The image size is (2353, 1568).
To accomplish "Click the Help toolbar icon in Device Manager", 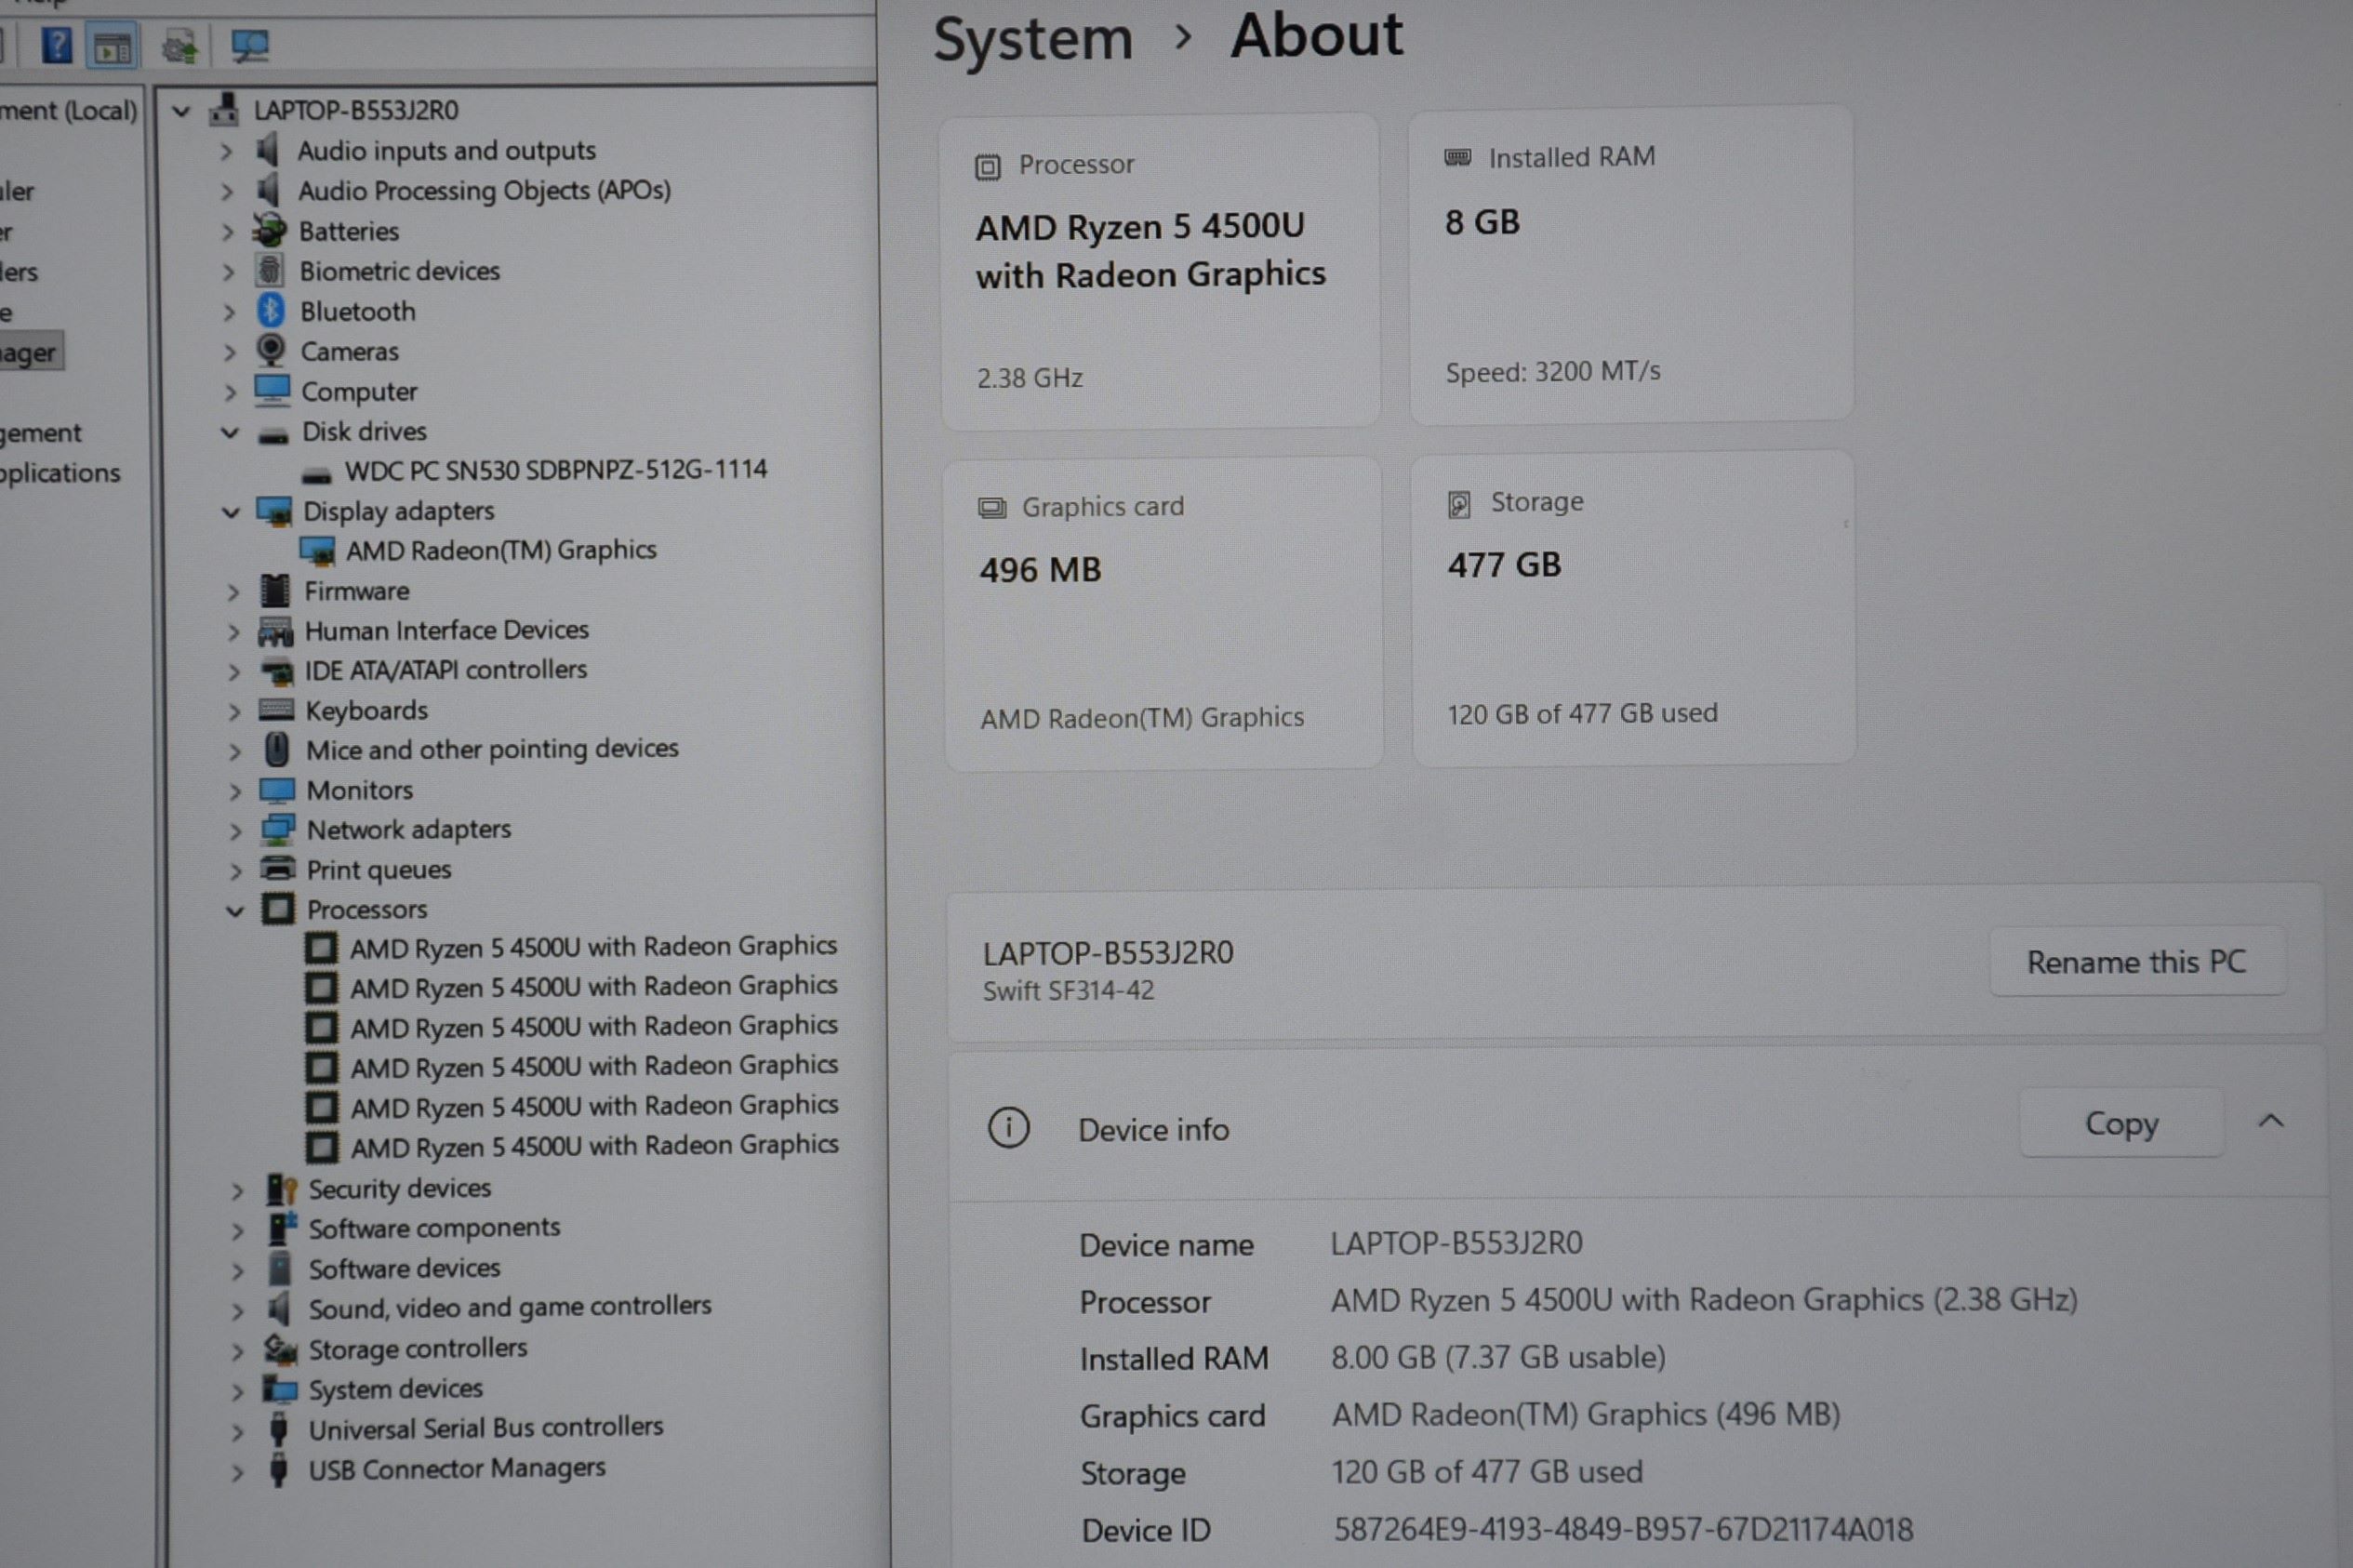I will tap(57, 45).
